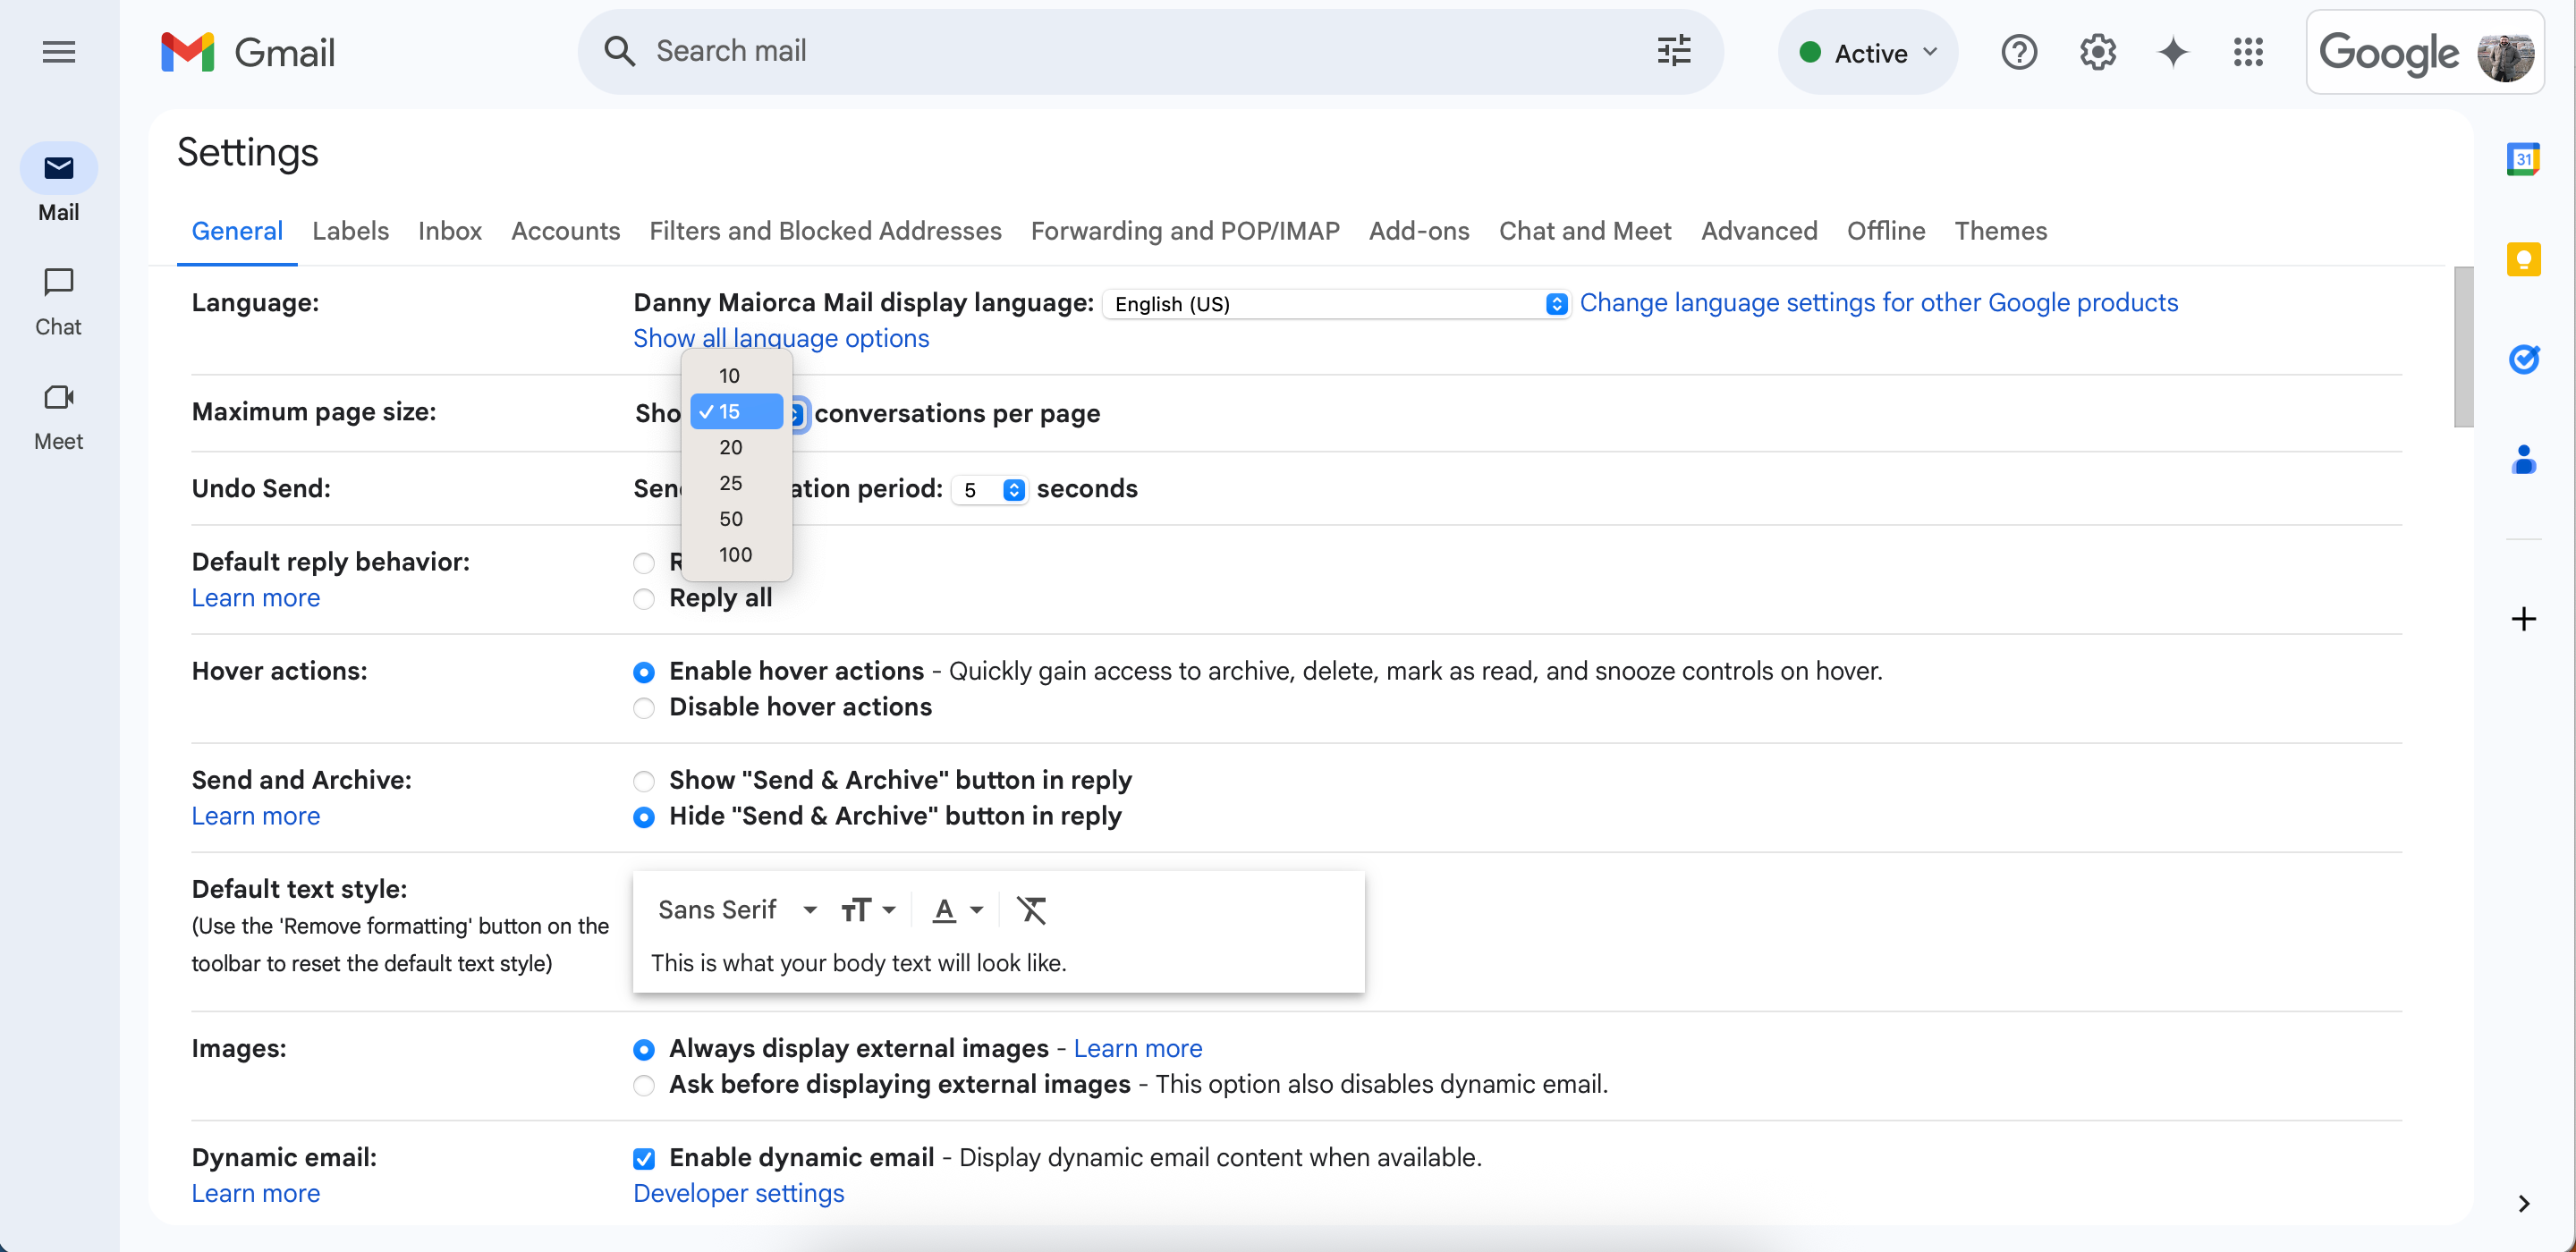Screen dimensions: 2576x1252
Task: Click Show all language options
Action: [x=779, y=338]
